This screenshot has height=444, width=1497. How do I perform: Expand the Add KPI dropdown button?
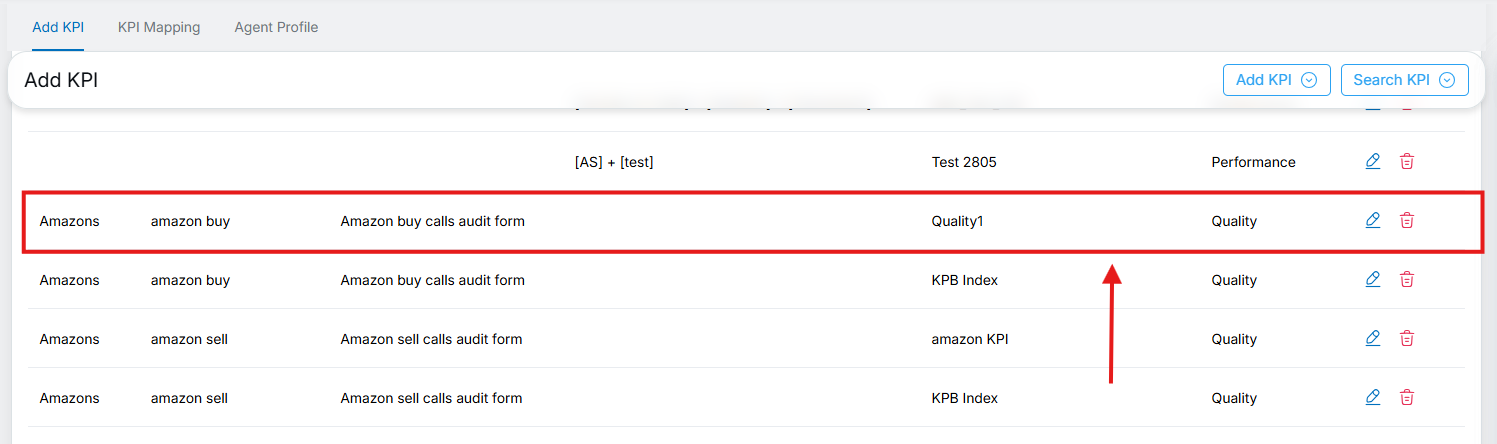coord(1276,80)
